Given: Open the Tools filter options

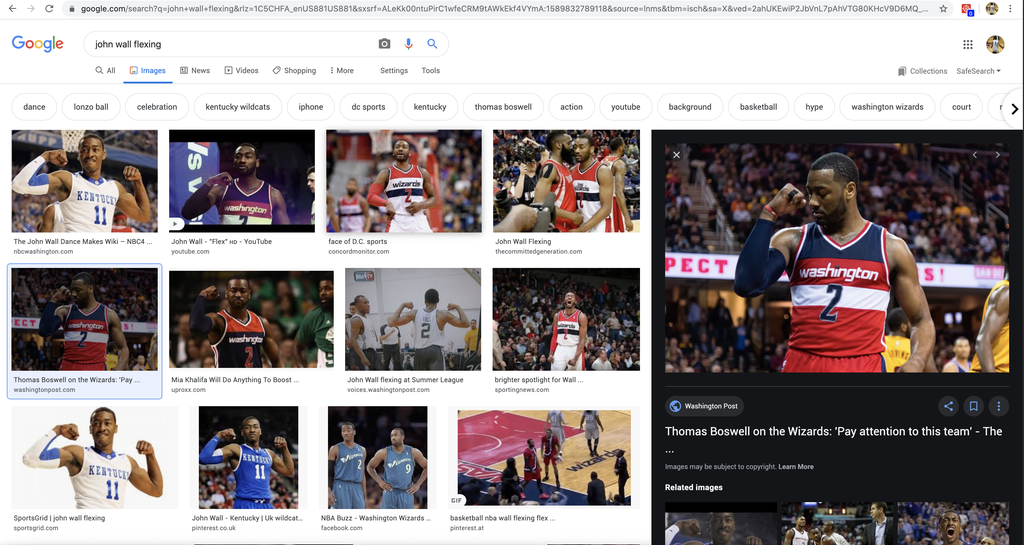Looking at the screenshot, I should pos(430,70).
